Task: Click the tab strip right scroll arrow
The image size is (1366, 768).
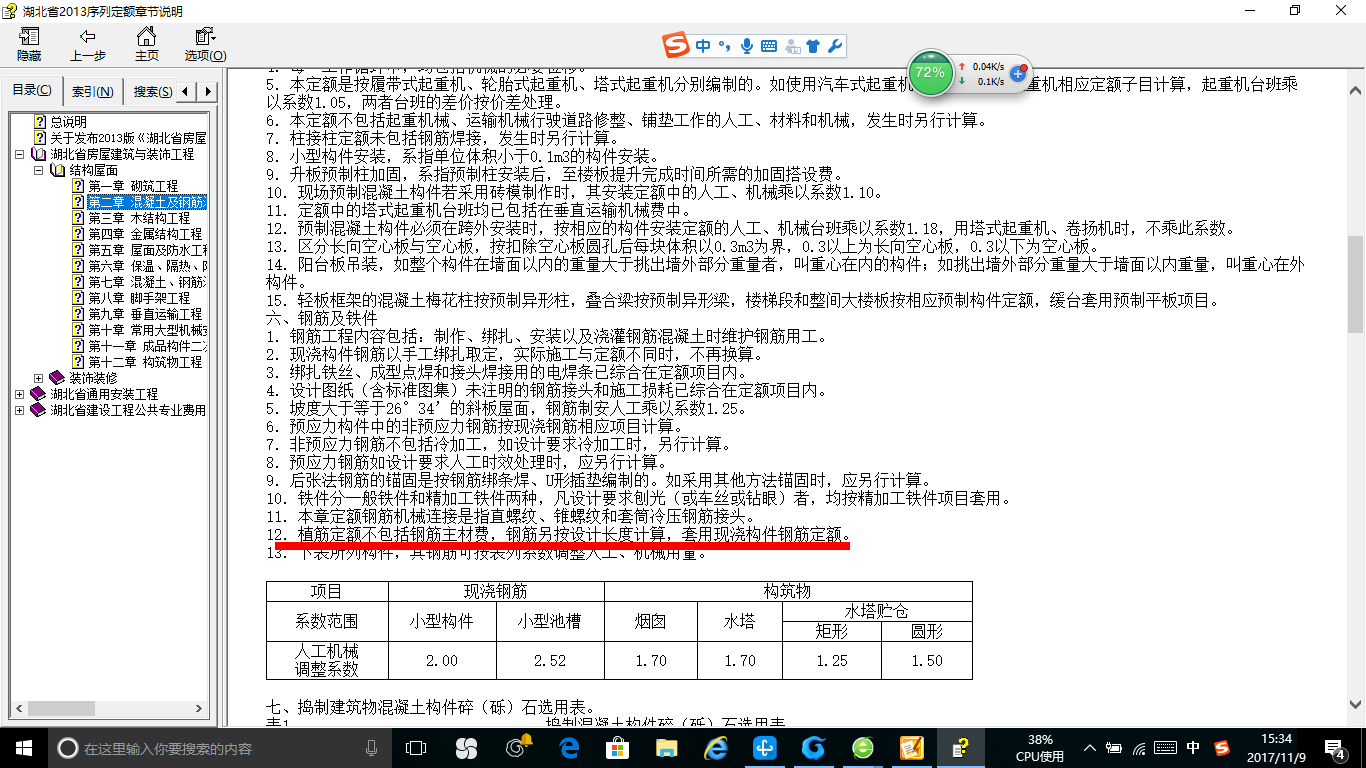Action: pyautogui.click(x=208, y=92)
